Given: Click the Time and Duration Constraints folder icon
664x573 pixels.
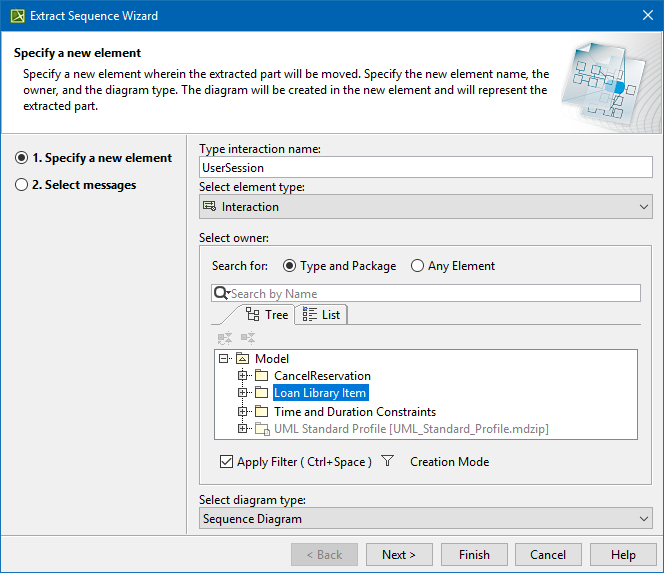Looking at the screenshot, I should click(262, 411).
